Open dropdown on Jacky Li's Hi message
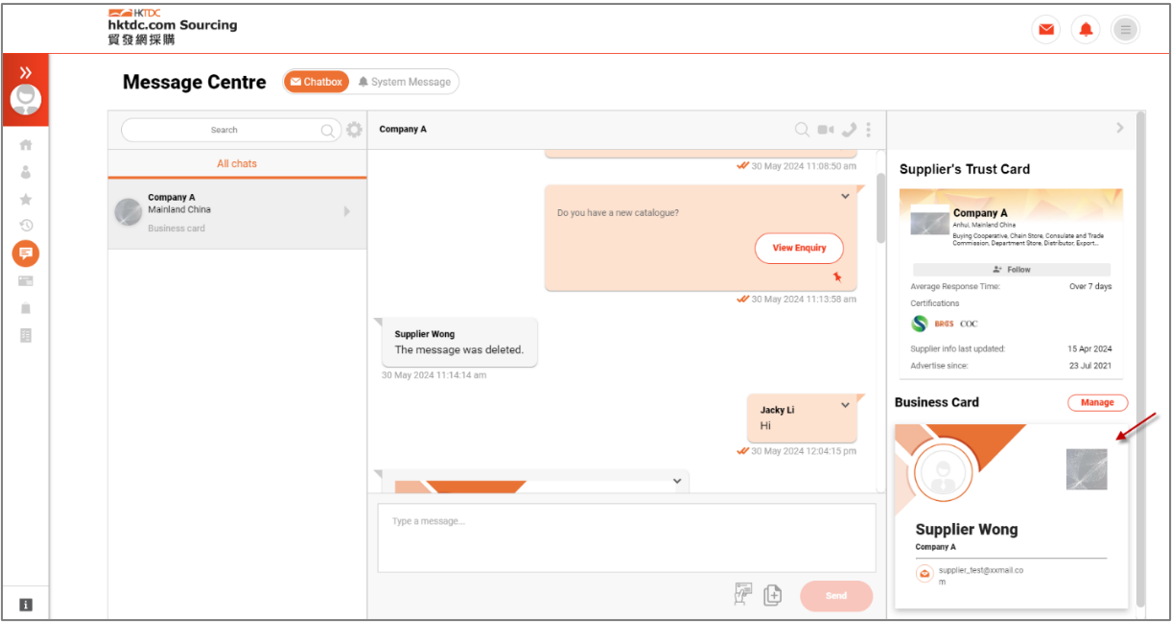Image resolution: width=1174 pixels, height=625 pixels. (845, 406)
